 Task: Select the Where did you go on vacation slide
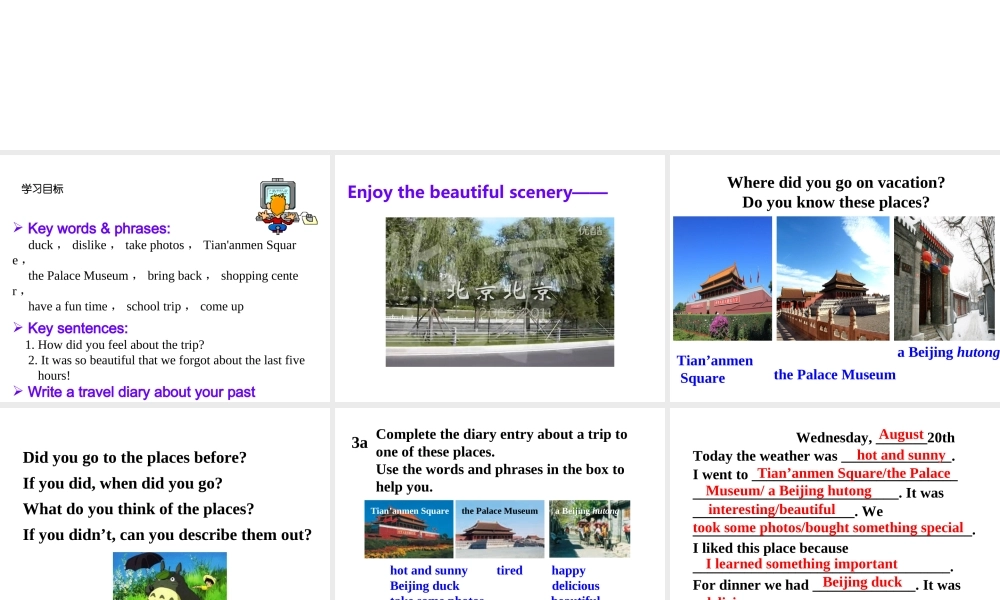pos(835,278)
